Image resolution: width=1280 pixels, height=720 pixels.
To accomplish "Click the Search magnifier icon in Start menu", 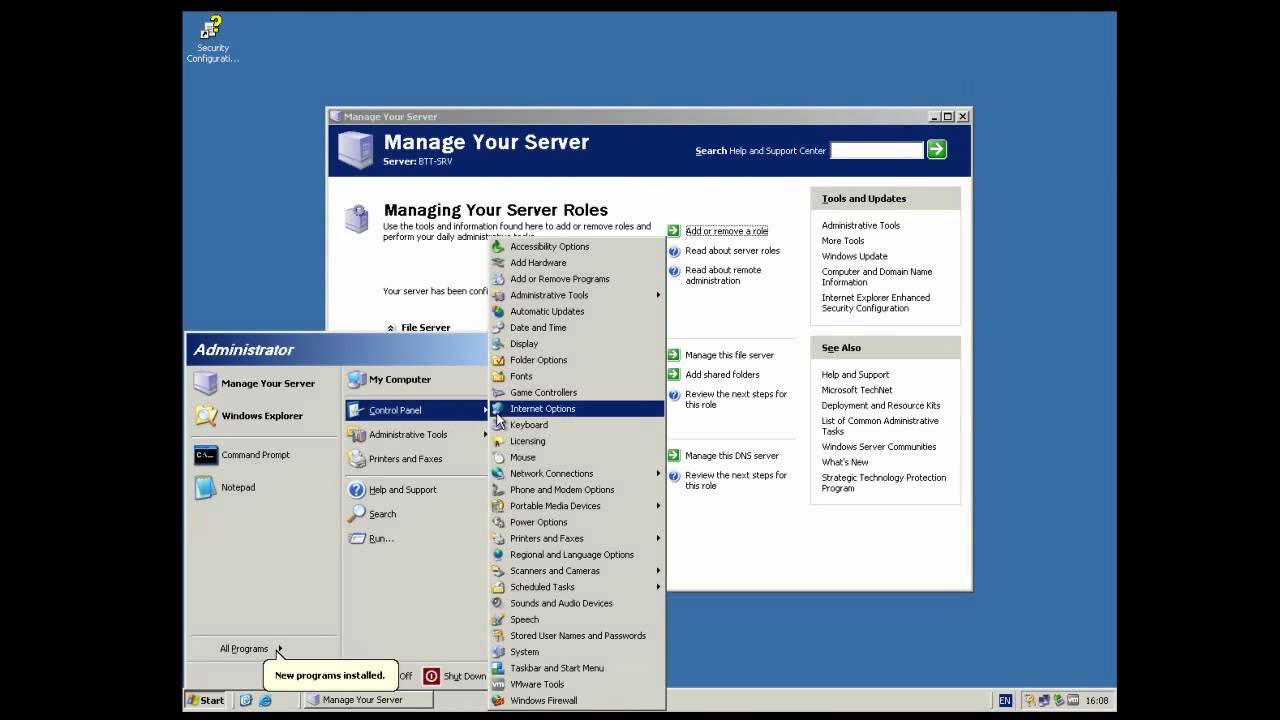I will [x=356, y=514].
